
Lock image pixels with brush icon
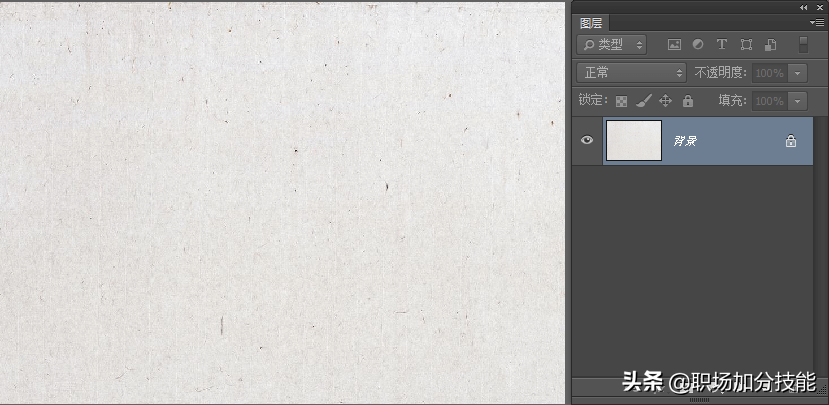coord(643,100)
